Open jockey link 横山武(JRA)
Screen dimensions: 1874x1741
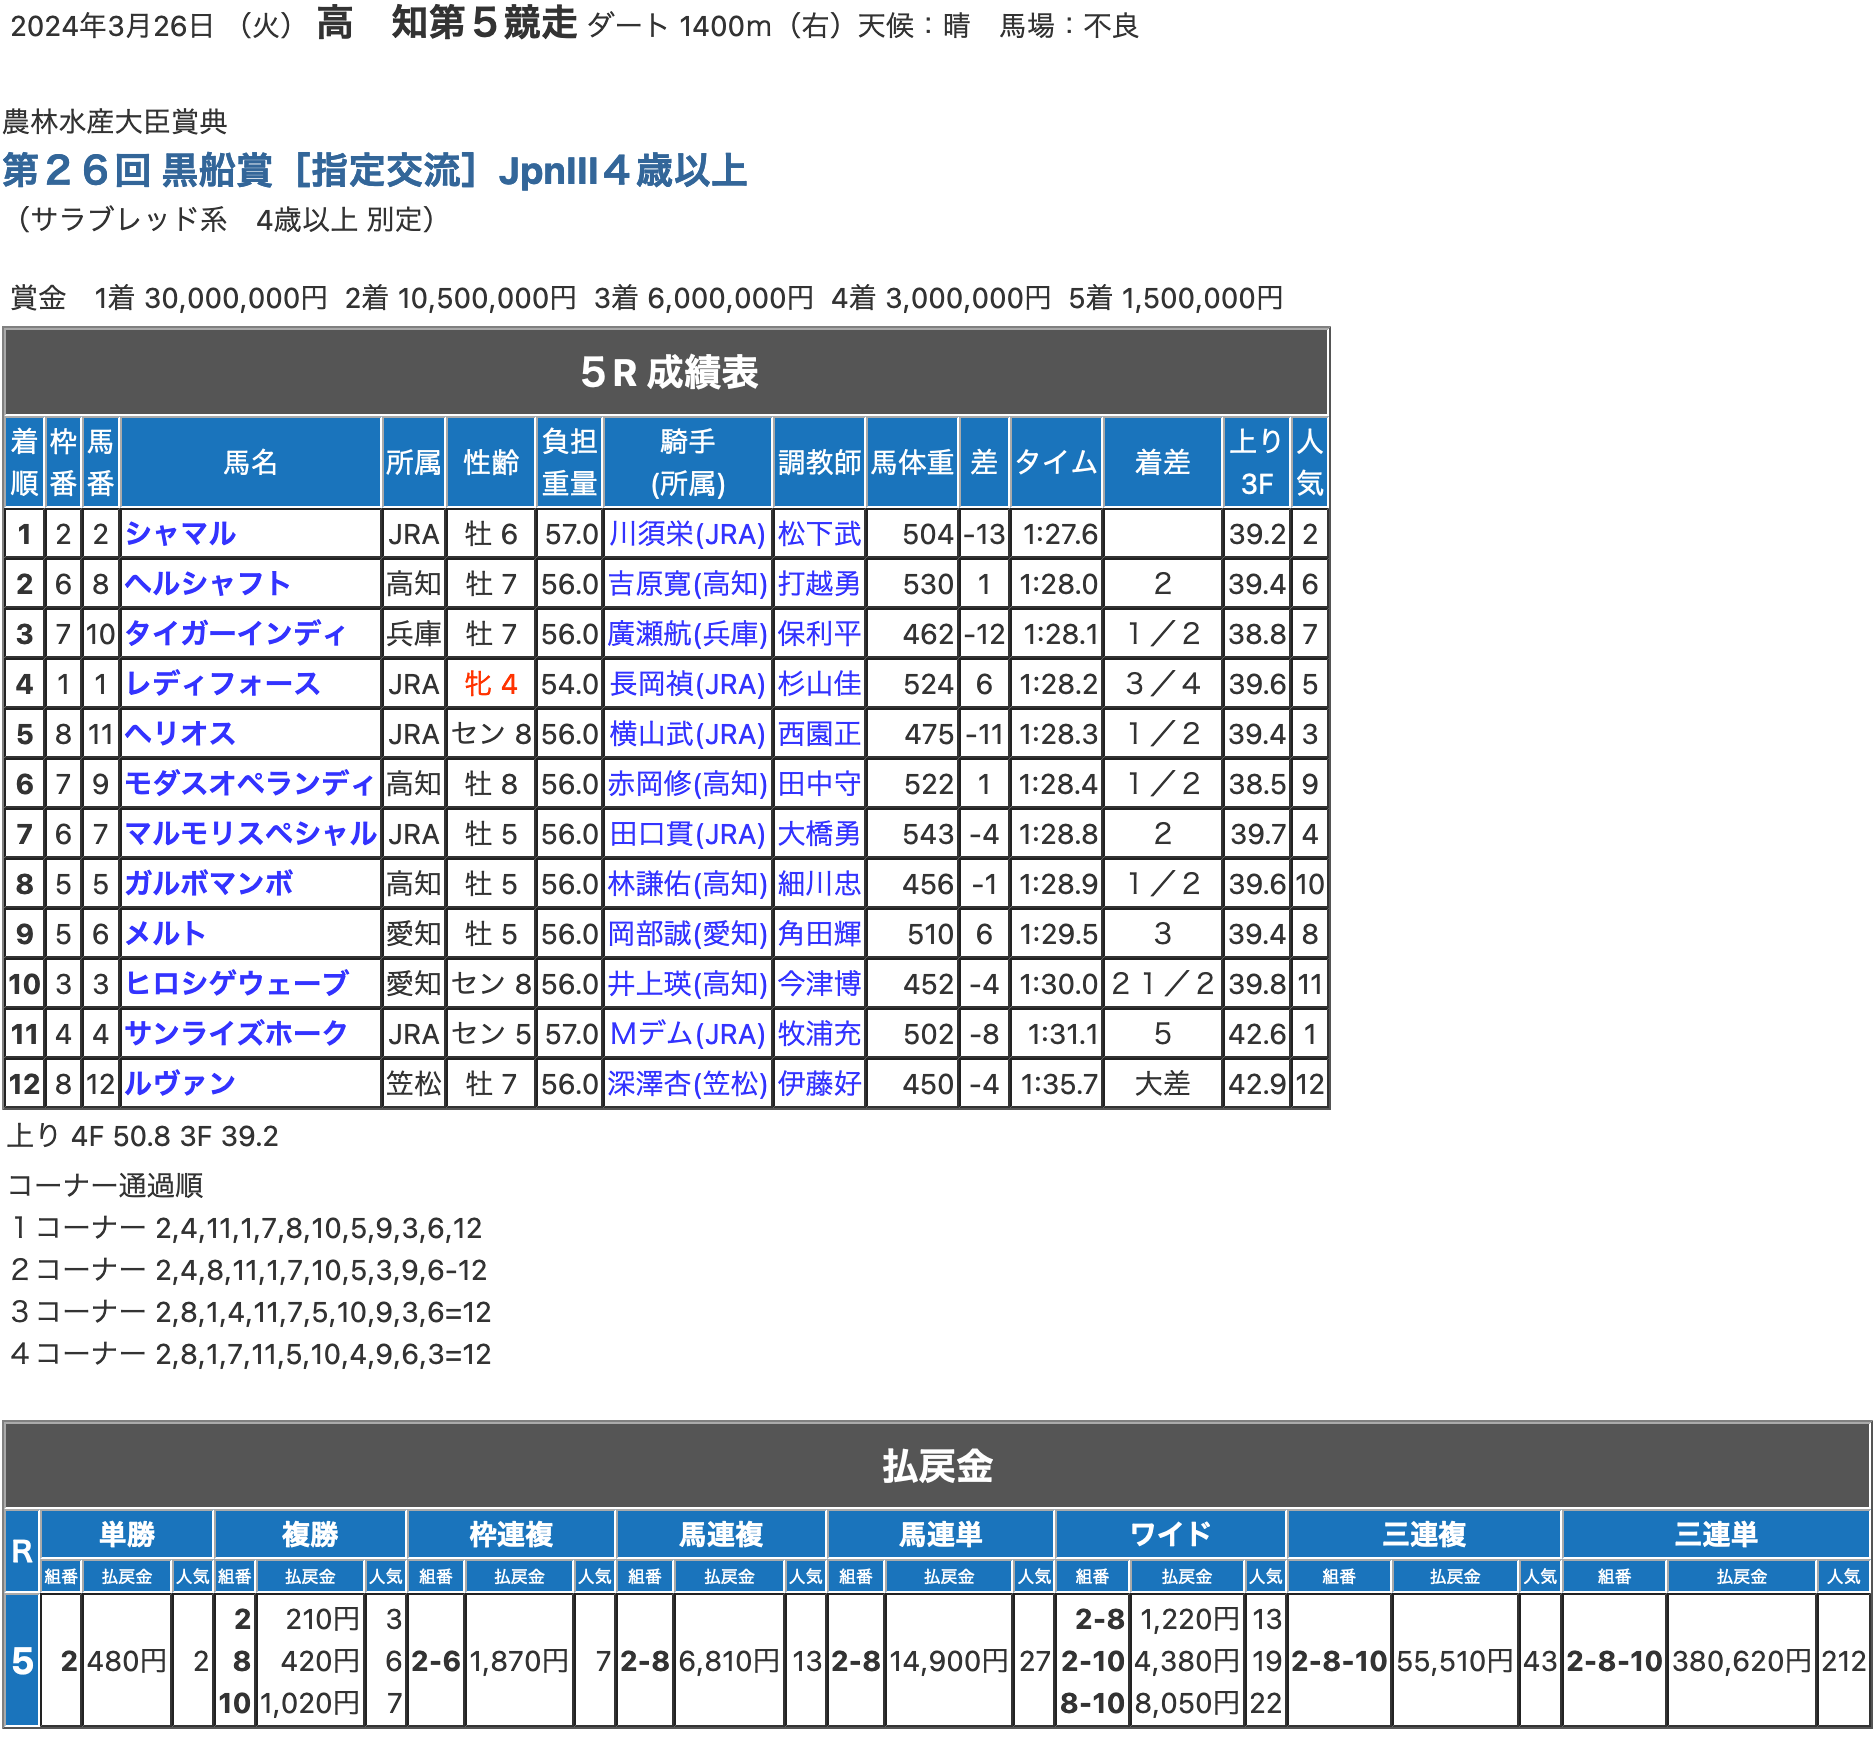pos(687,734)
